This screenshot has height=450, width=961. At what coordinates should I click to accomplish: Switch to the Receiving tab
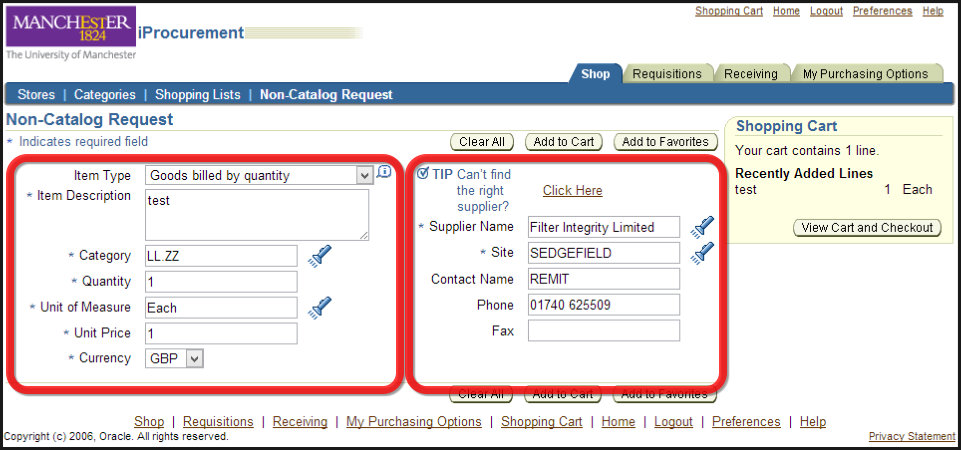(x=751, y=74)
